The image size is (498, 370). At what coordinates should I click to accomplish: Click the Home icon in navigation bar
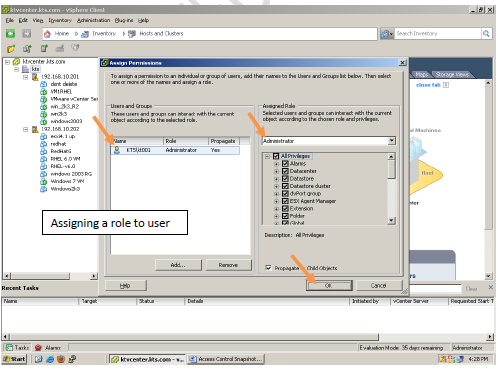coord(48,34)
